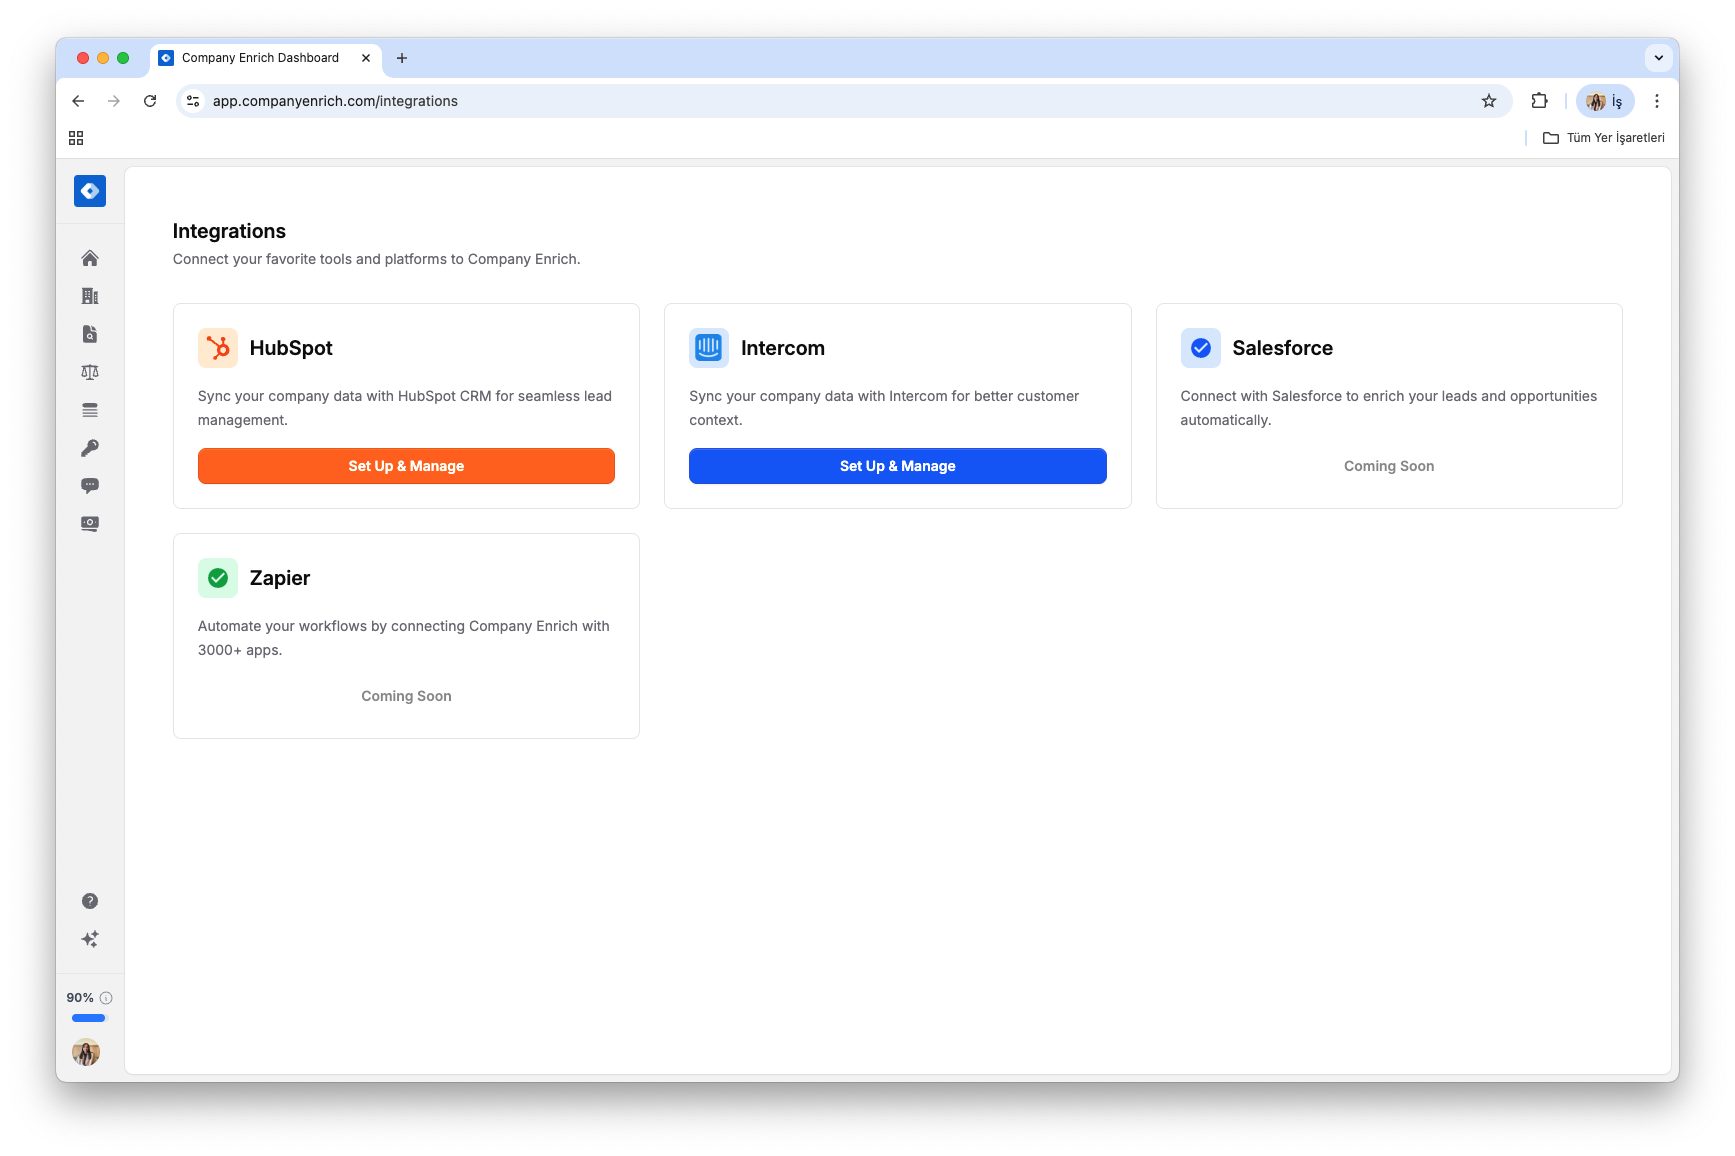Open the help question mark icon

point(90,901)
